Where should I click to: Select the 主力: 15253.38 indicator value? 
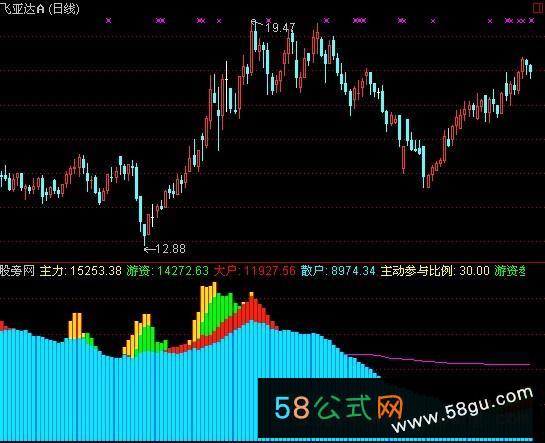point(81,271)
